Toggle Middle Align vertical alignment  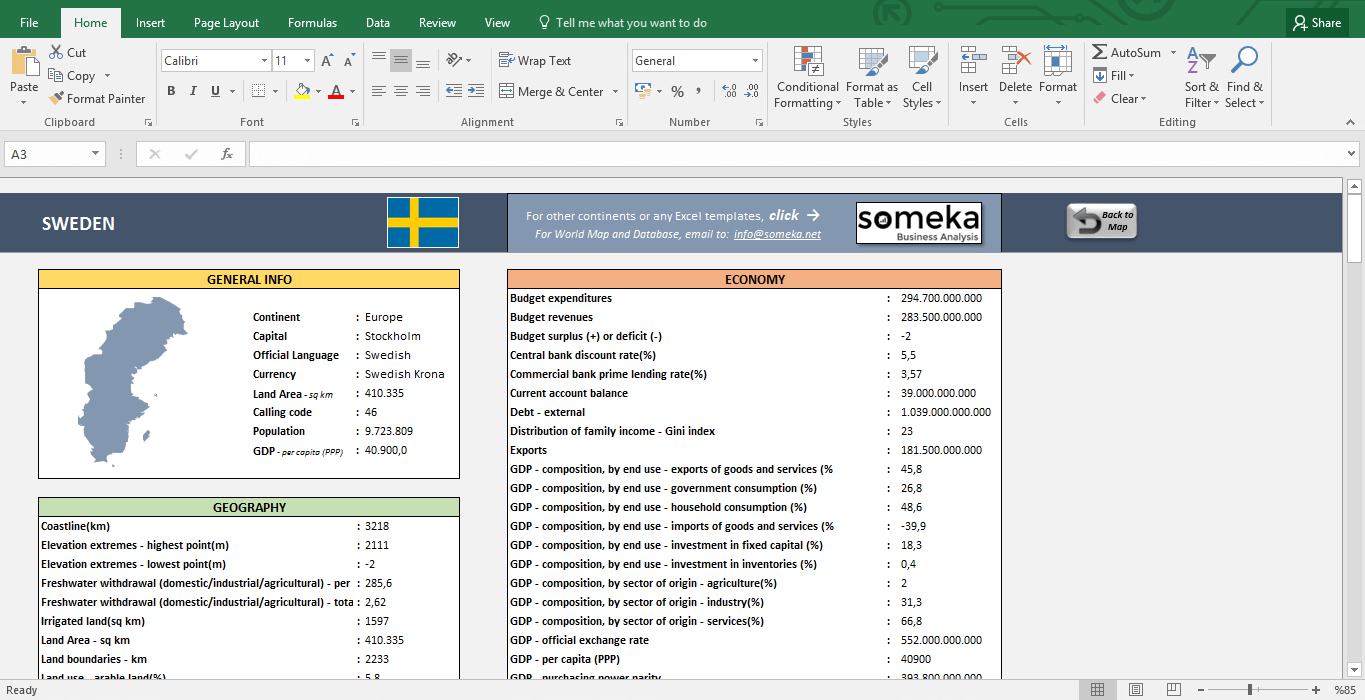[401, 61]
